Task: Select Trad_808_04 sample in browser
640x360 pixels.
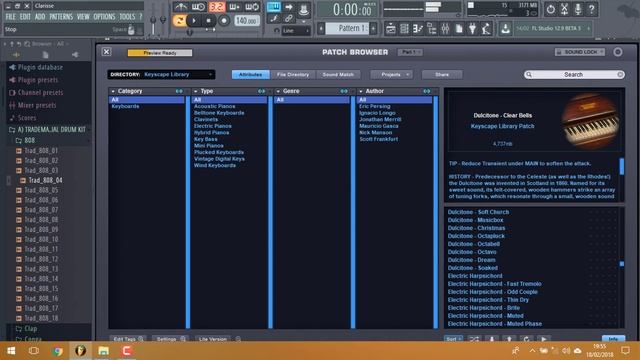Action: tap(45, 180)
